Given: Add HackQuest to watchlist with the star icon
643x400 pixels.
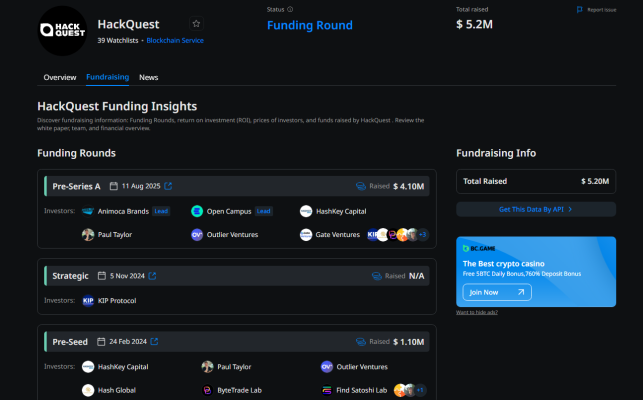Looking at the screenshot, I should 196,23.
